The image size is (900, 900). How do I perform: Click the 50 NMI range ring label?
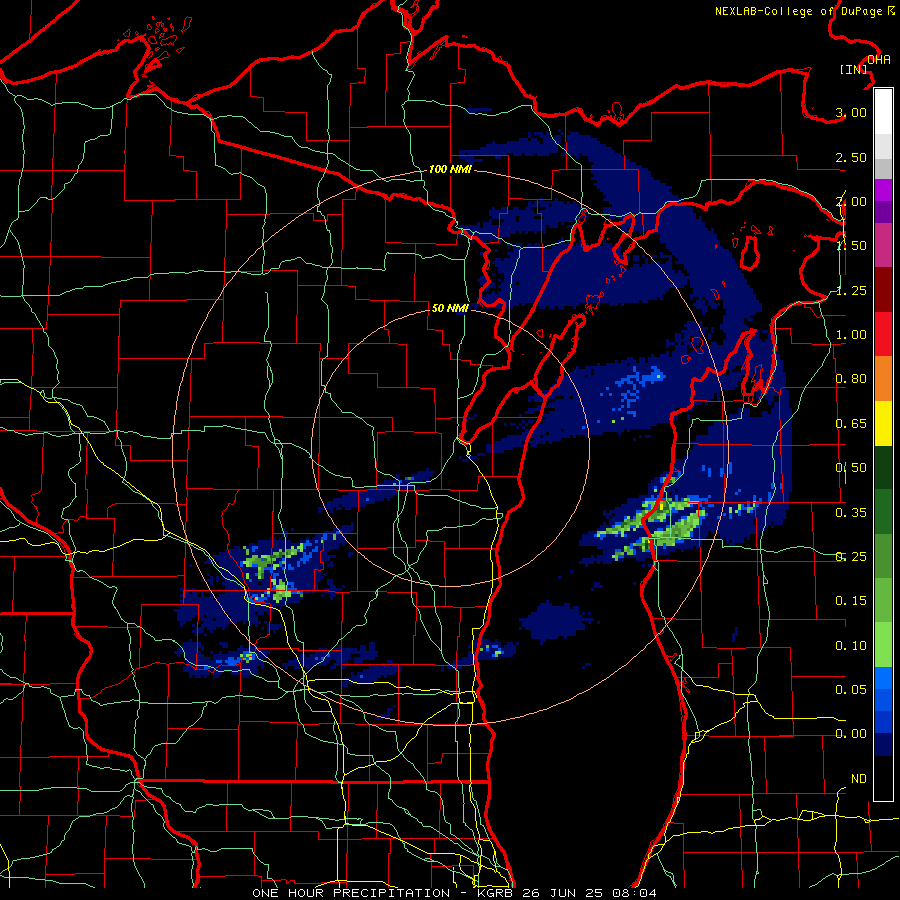coord(450,308)
